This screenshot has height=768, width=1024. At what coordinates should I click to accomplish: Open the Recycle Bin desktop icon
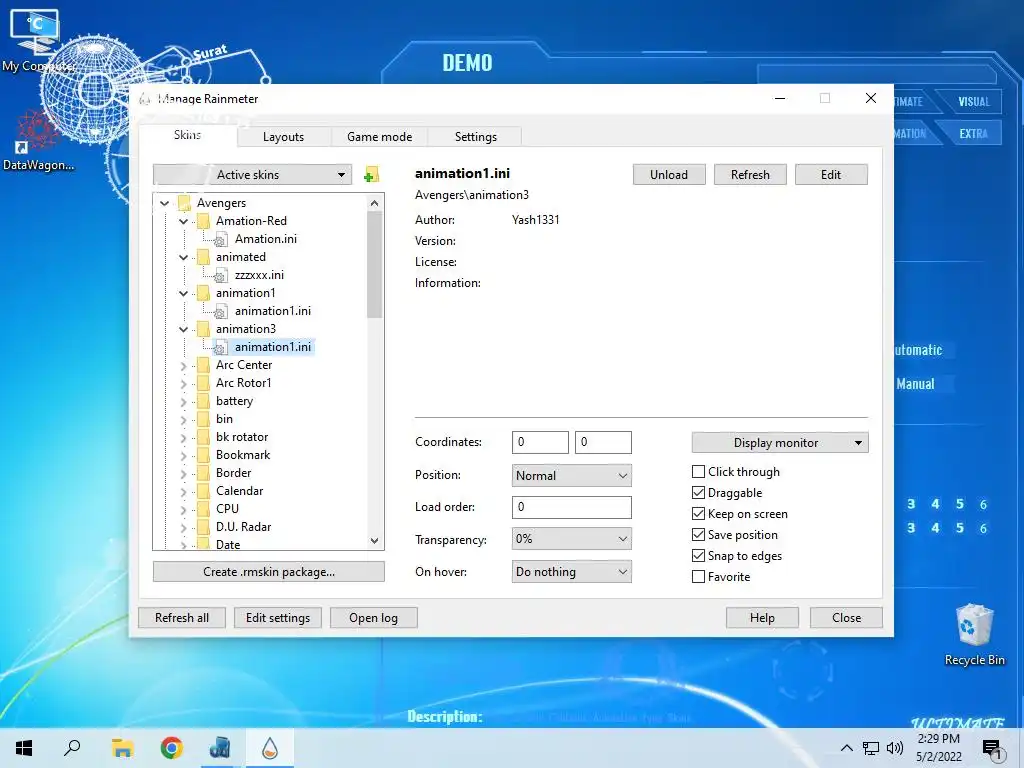(x=974, y=633)
